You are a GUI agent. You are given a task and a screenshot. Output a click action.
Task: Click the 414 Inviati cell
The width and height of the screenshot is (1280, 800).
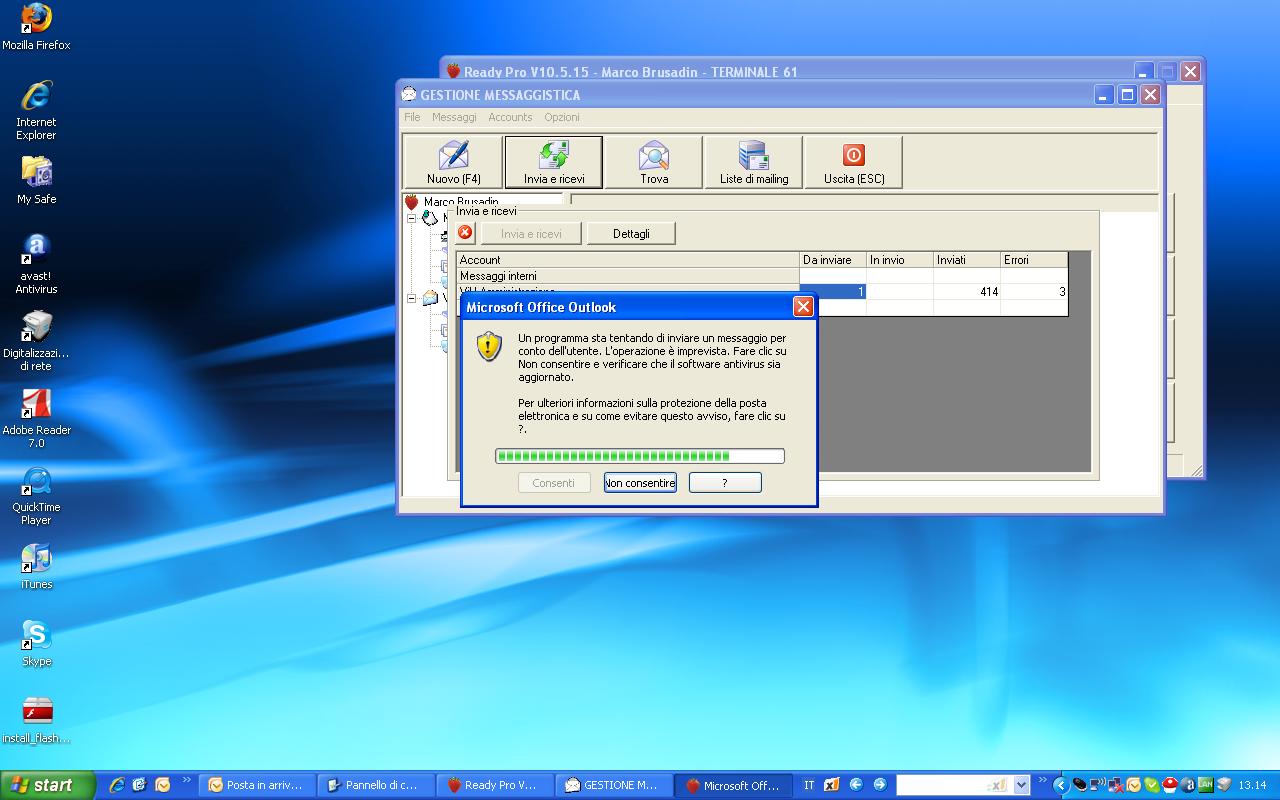[x=967, y=292]
